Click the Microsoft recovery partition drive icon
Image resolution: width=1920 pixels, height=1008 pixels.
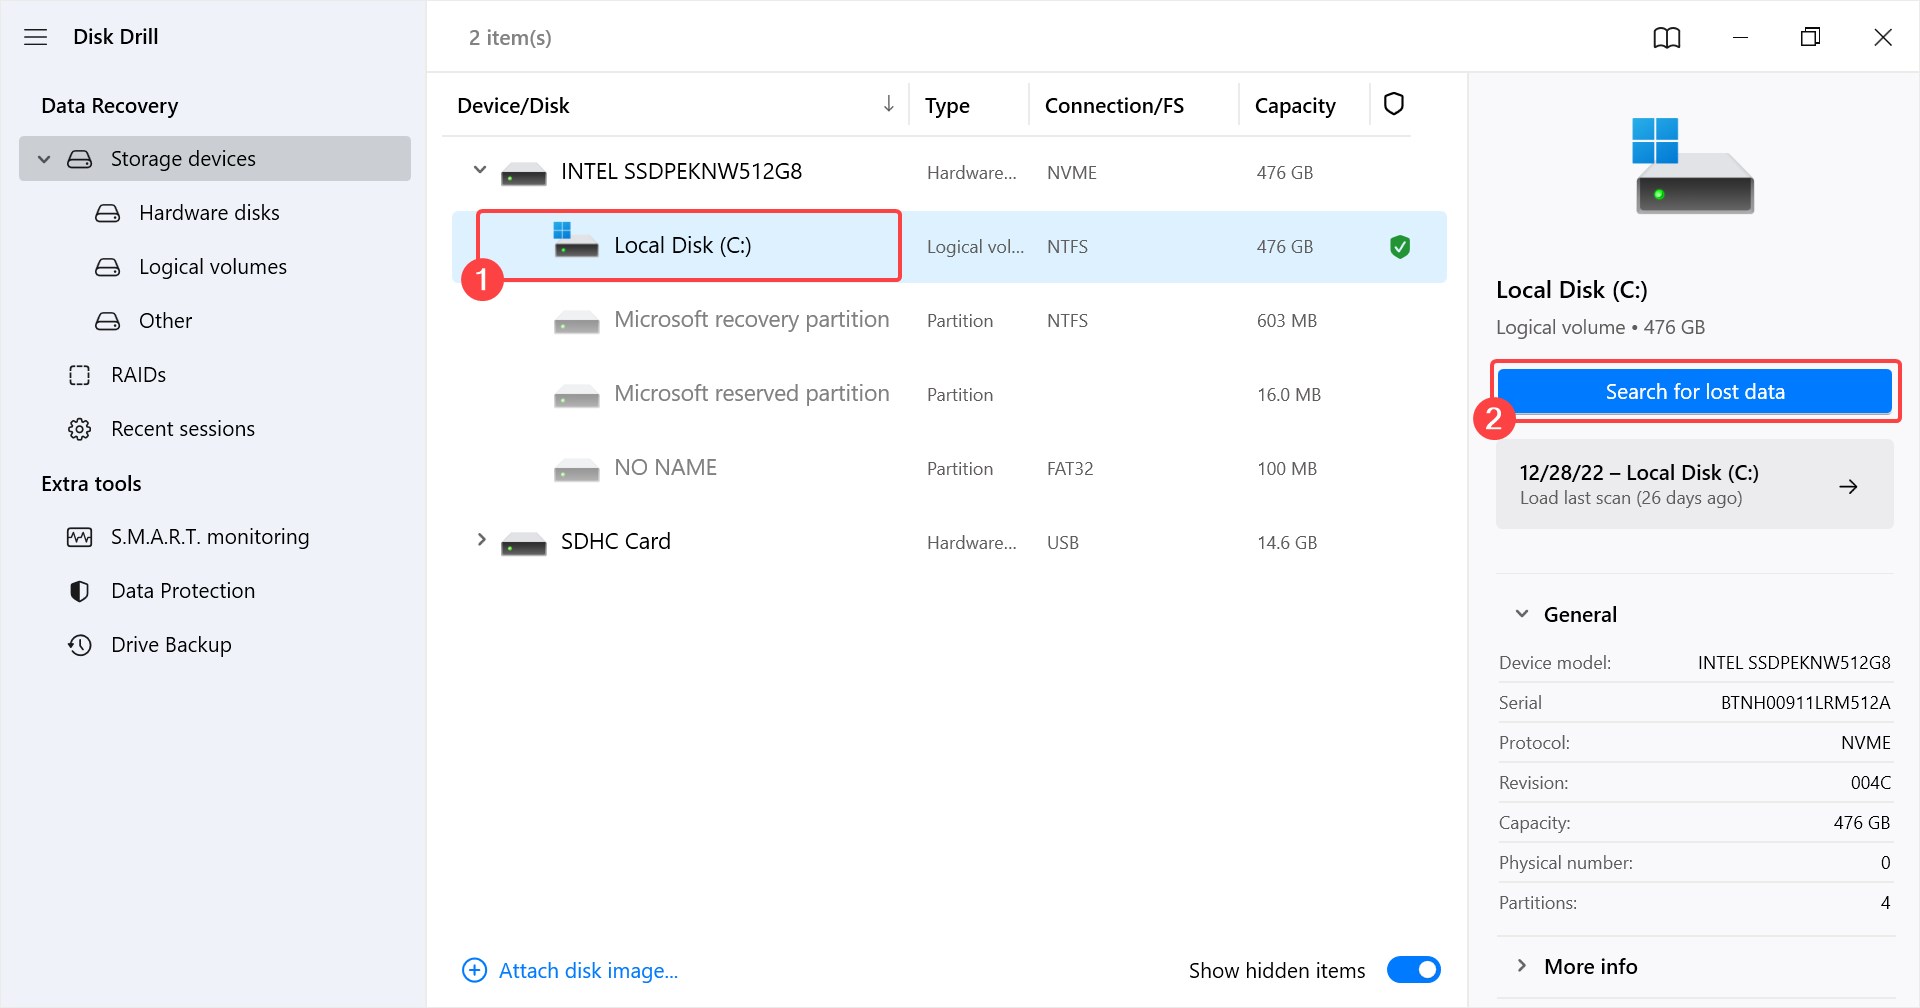point(577,322)
